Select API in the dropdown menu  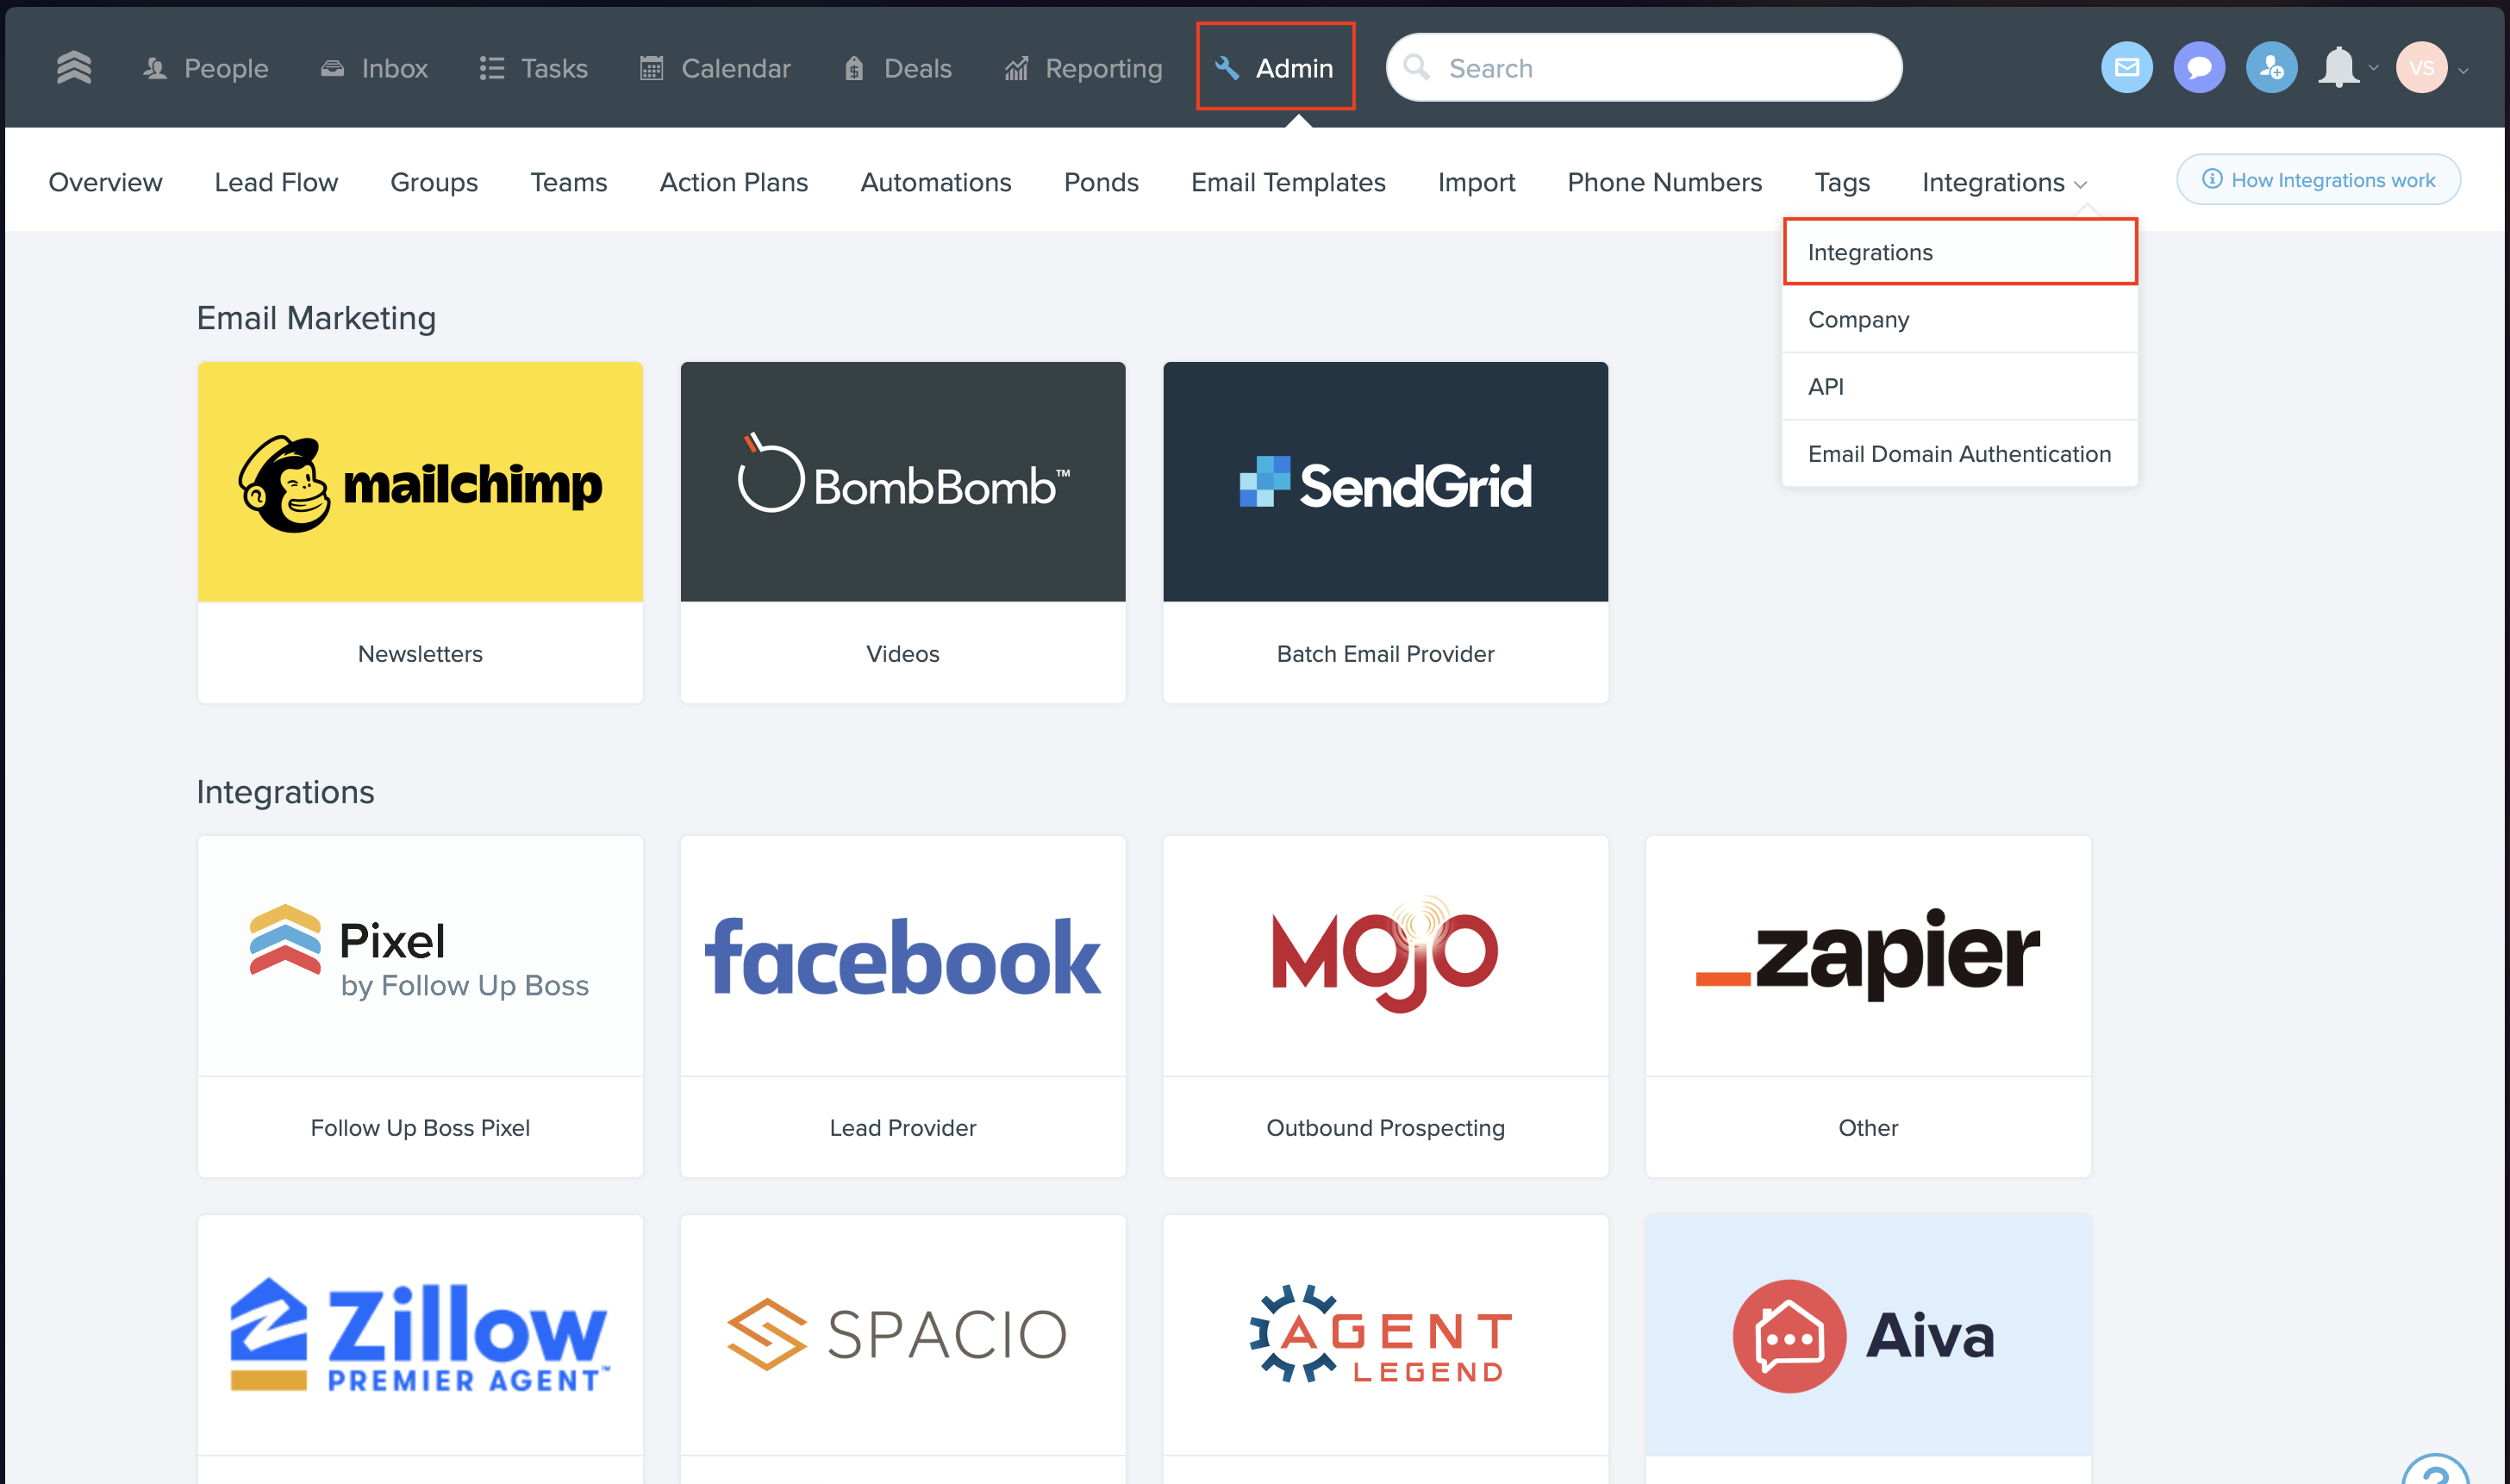(1959, 386)
